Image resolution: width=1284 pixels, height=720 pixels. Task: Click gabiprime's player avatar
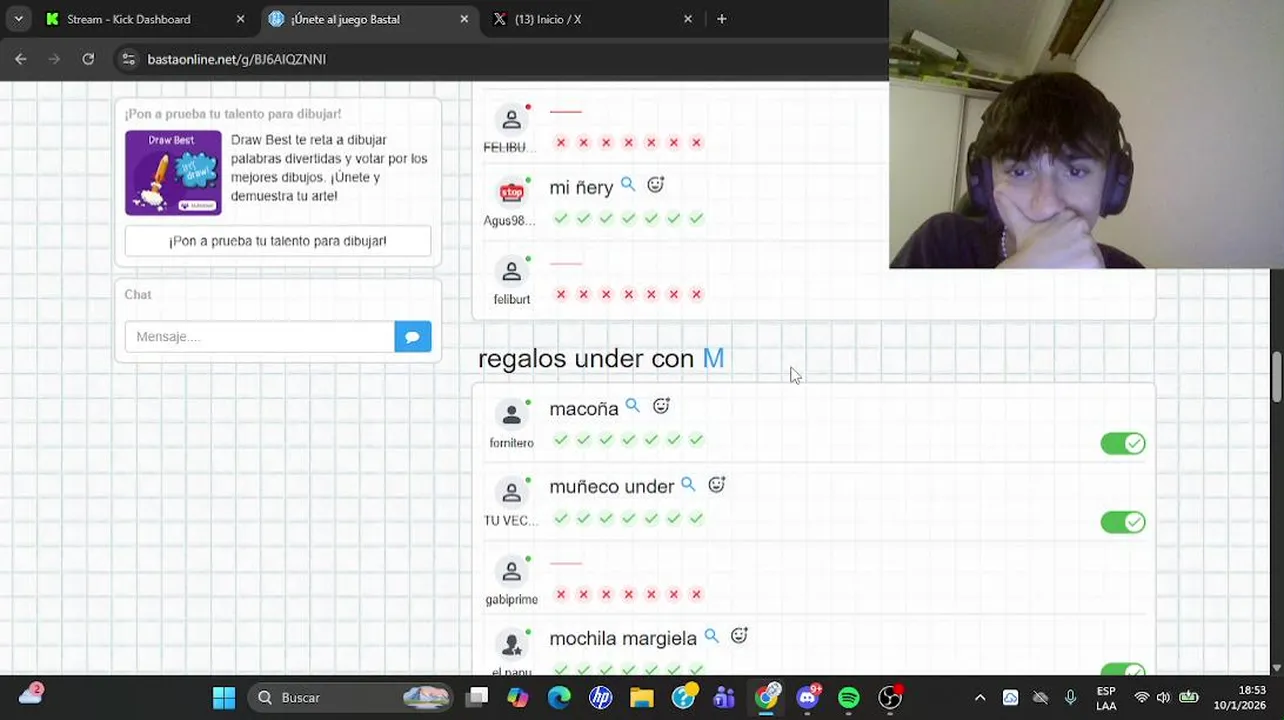coord(511,571)
